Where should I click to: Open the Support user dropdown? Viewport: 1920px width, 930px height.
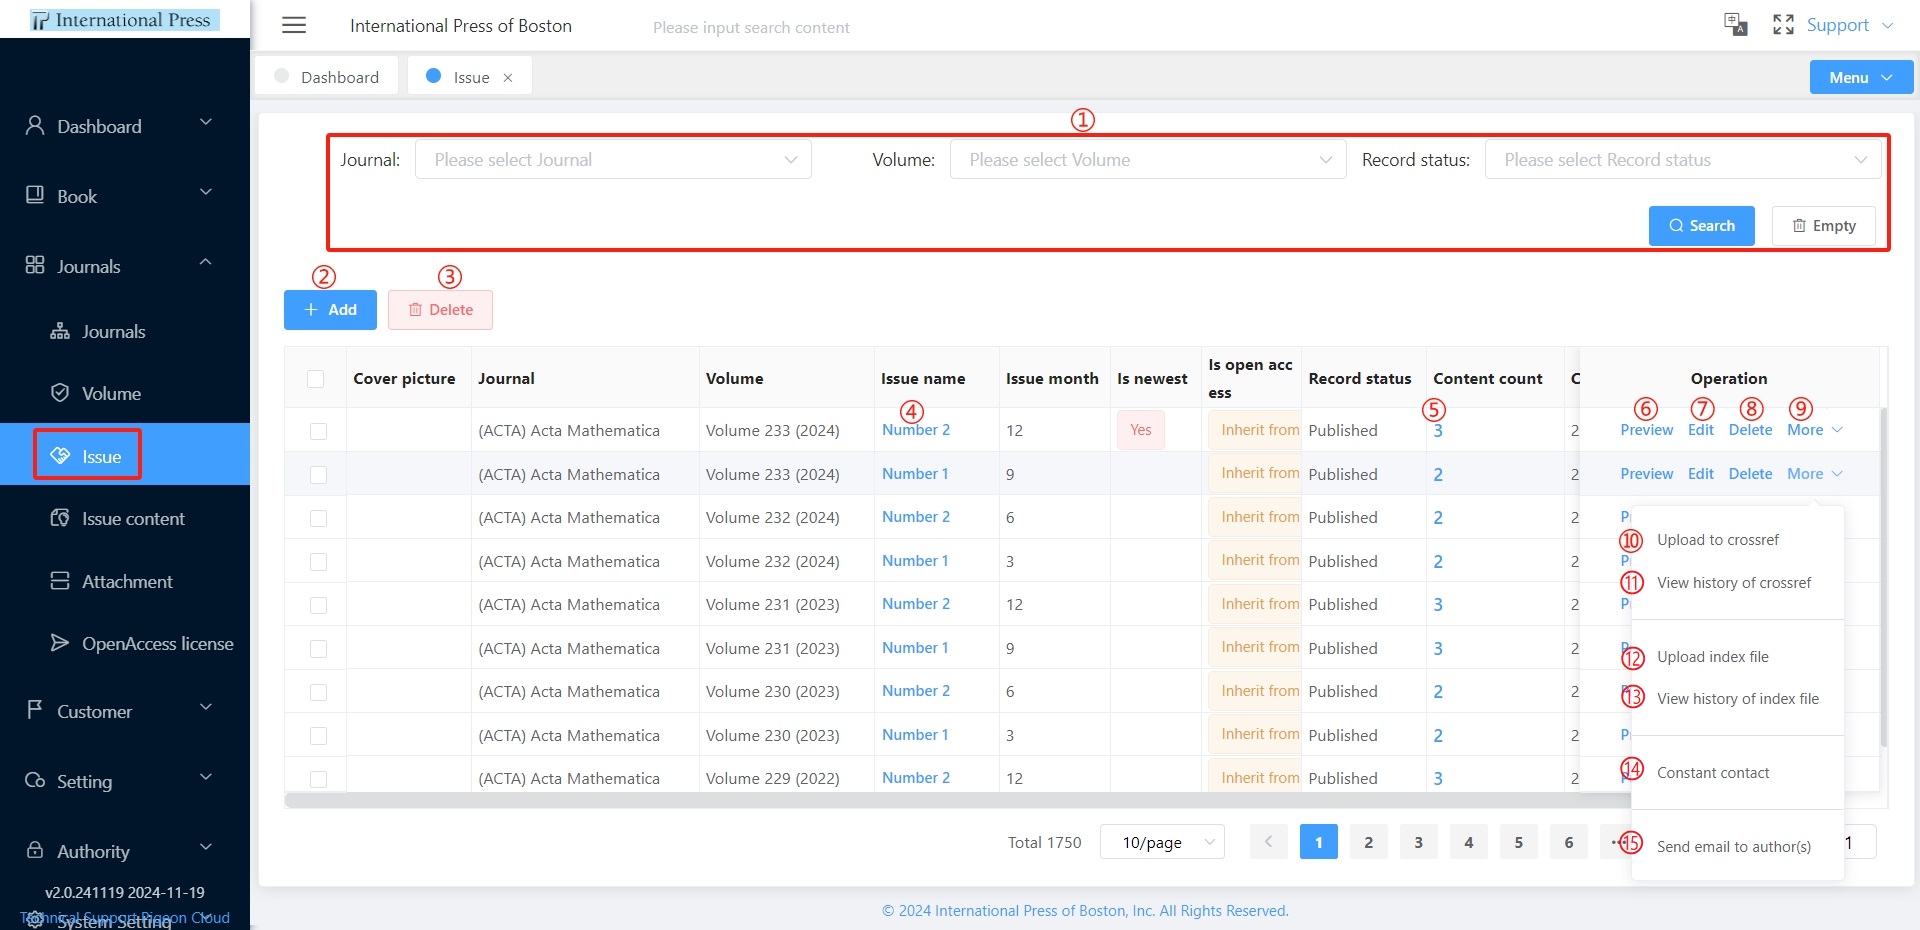click(1849, 25)
